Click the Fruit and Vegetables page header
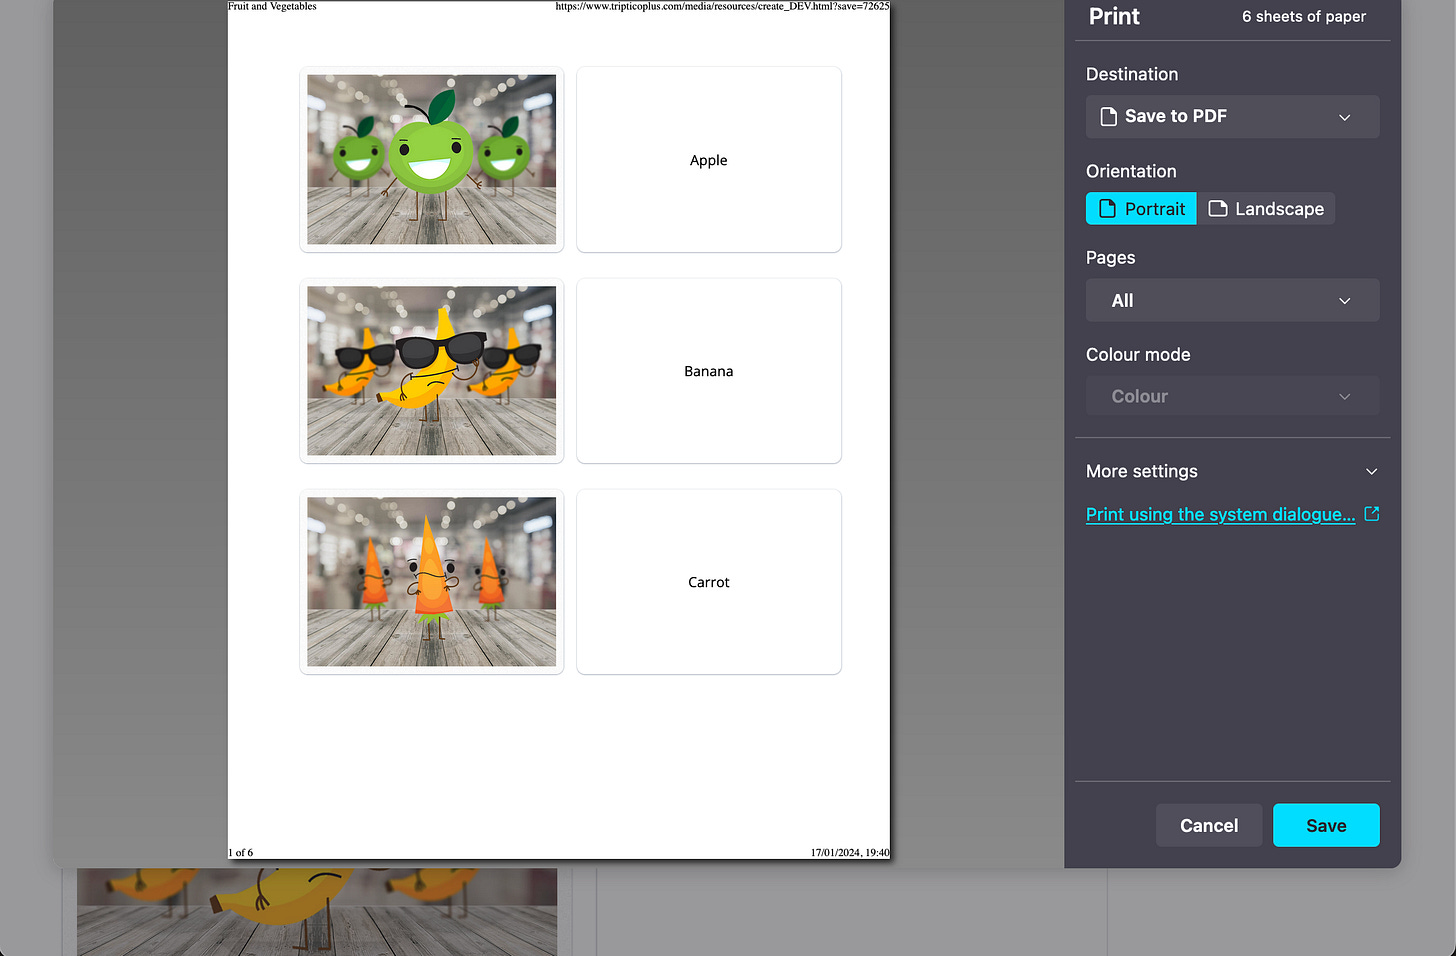Viewport: 1456px width, 956px height. click(272, 6)
